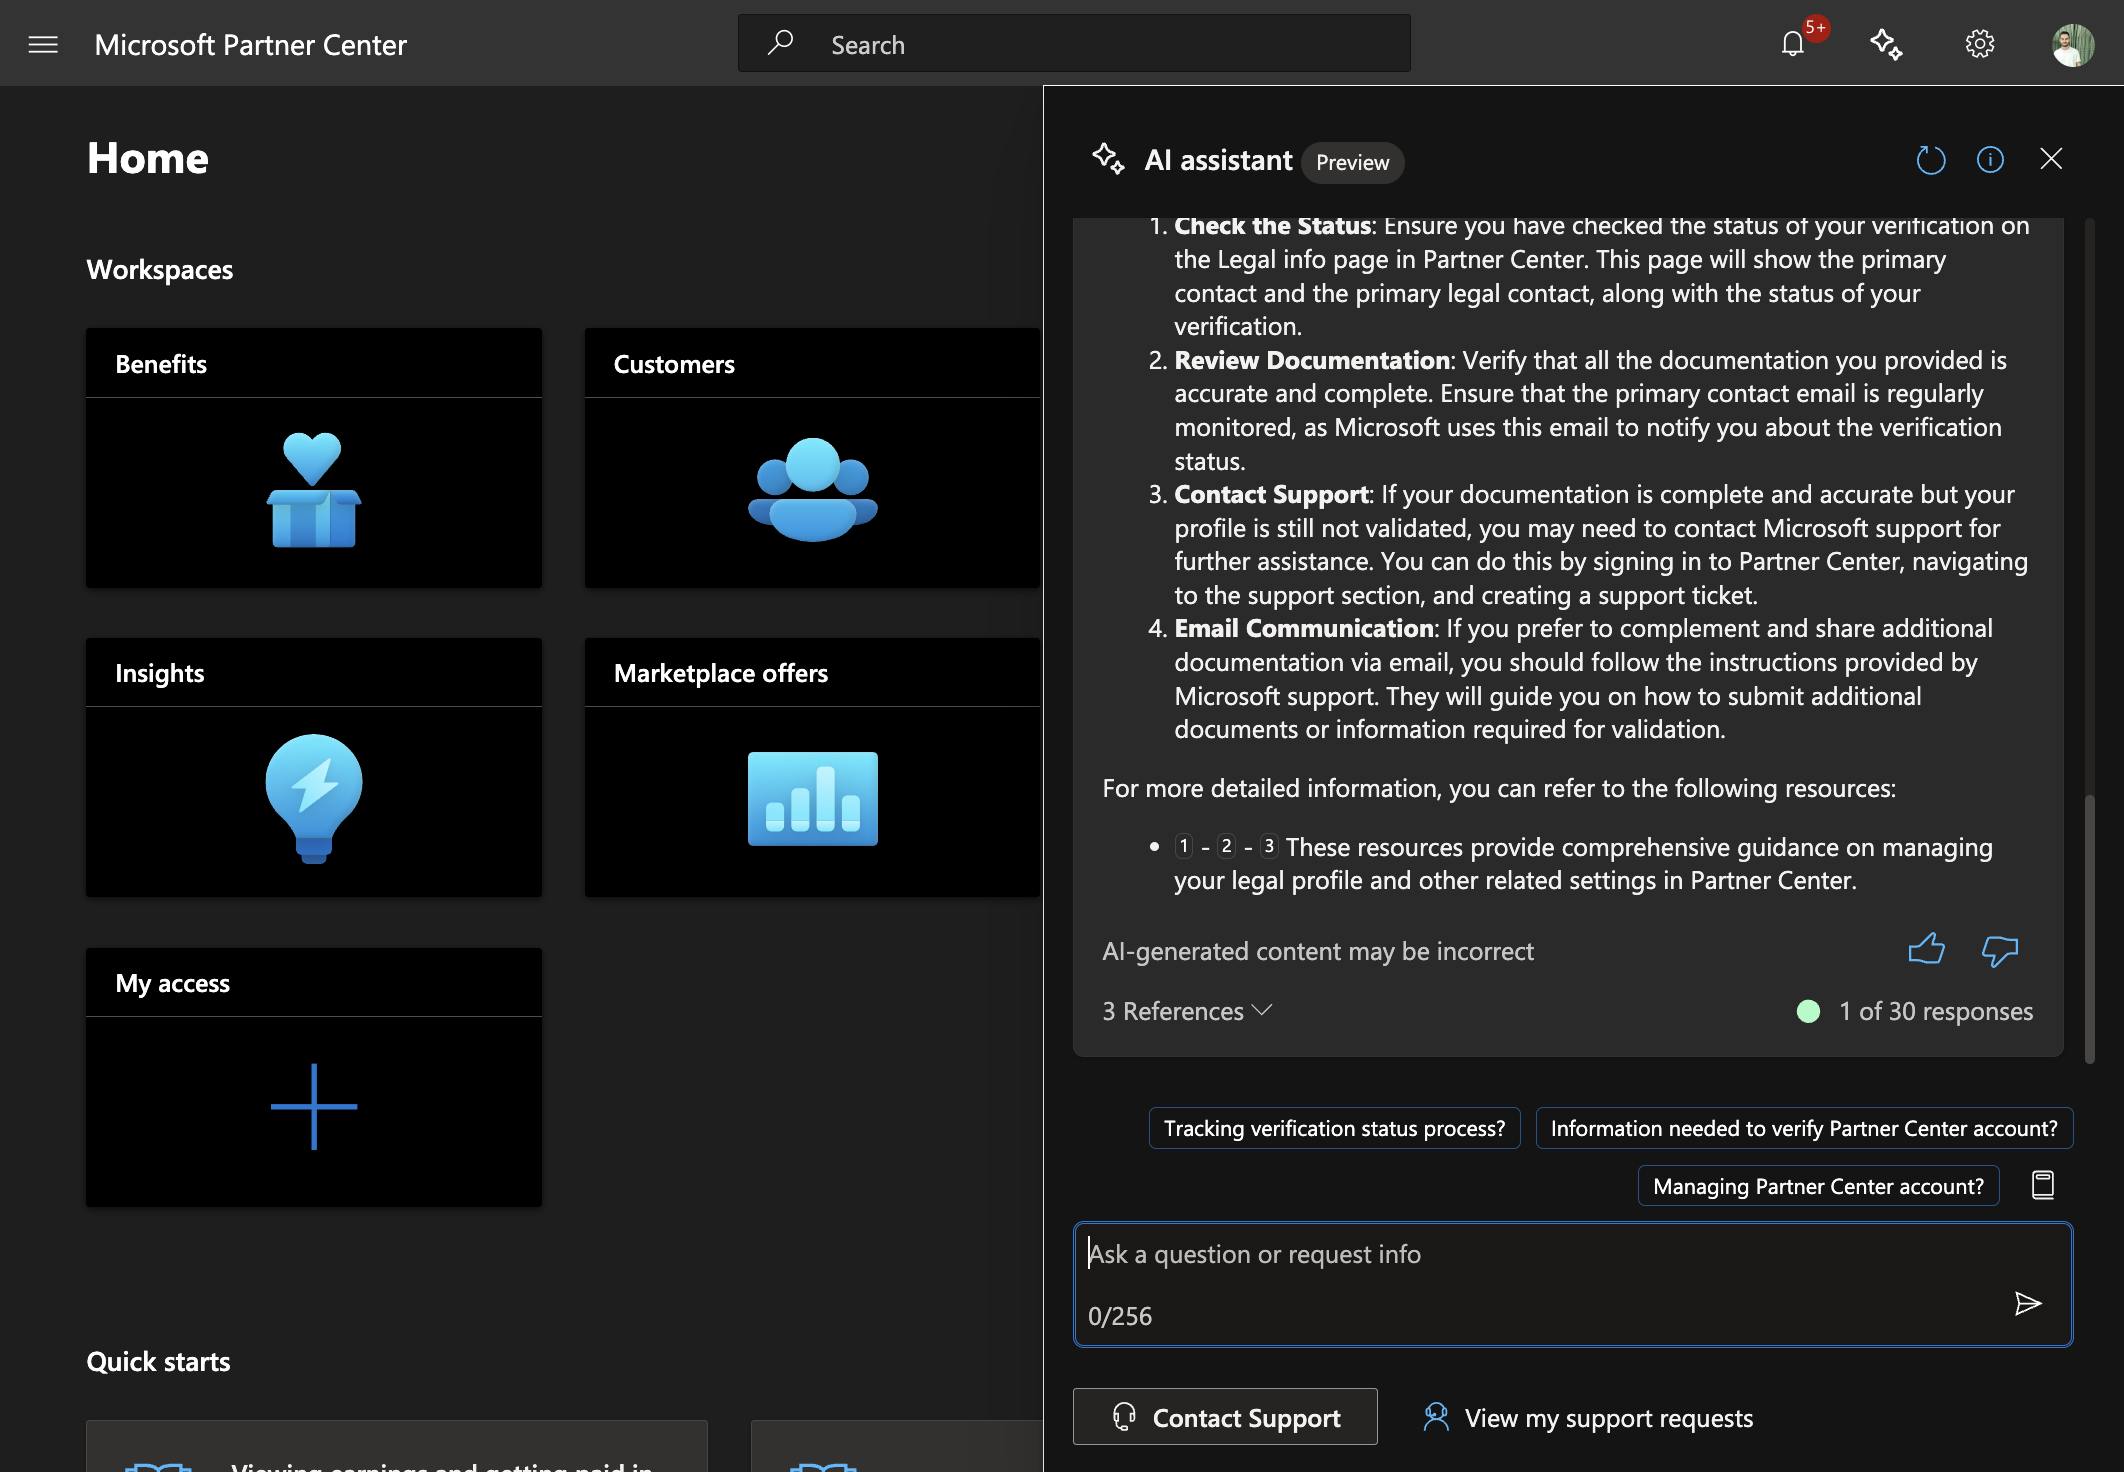Select 'Tracking verification status process?' suggestion
The image size is (2124, 1472).
click(x=1334, y=1128)
